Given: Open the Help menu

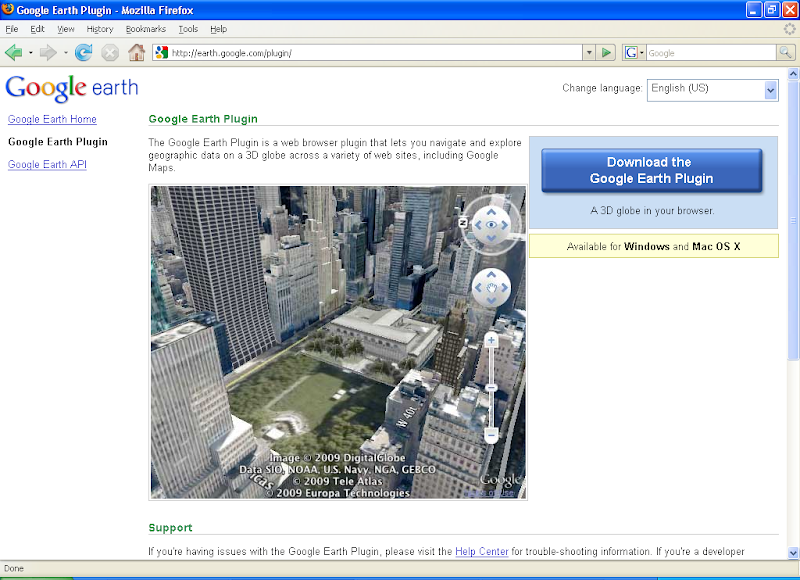Looking at the screenshot, I should point(218,29).
